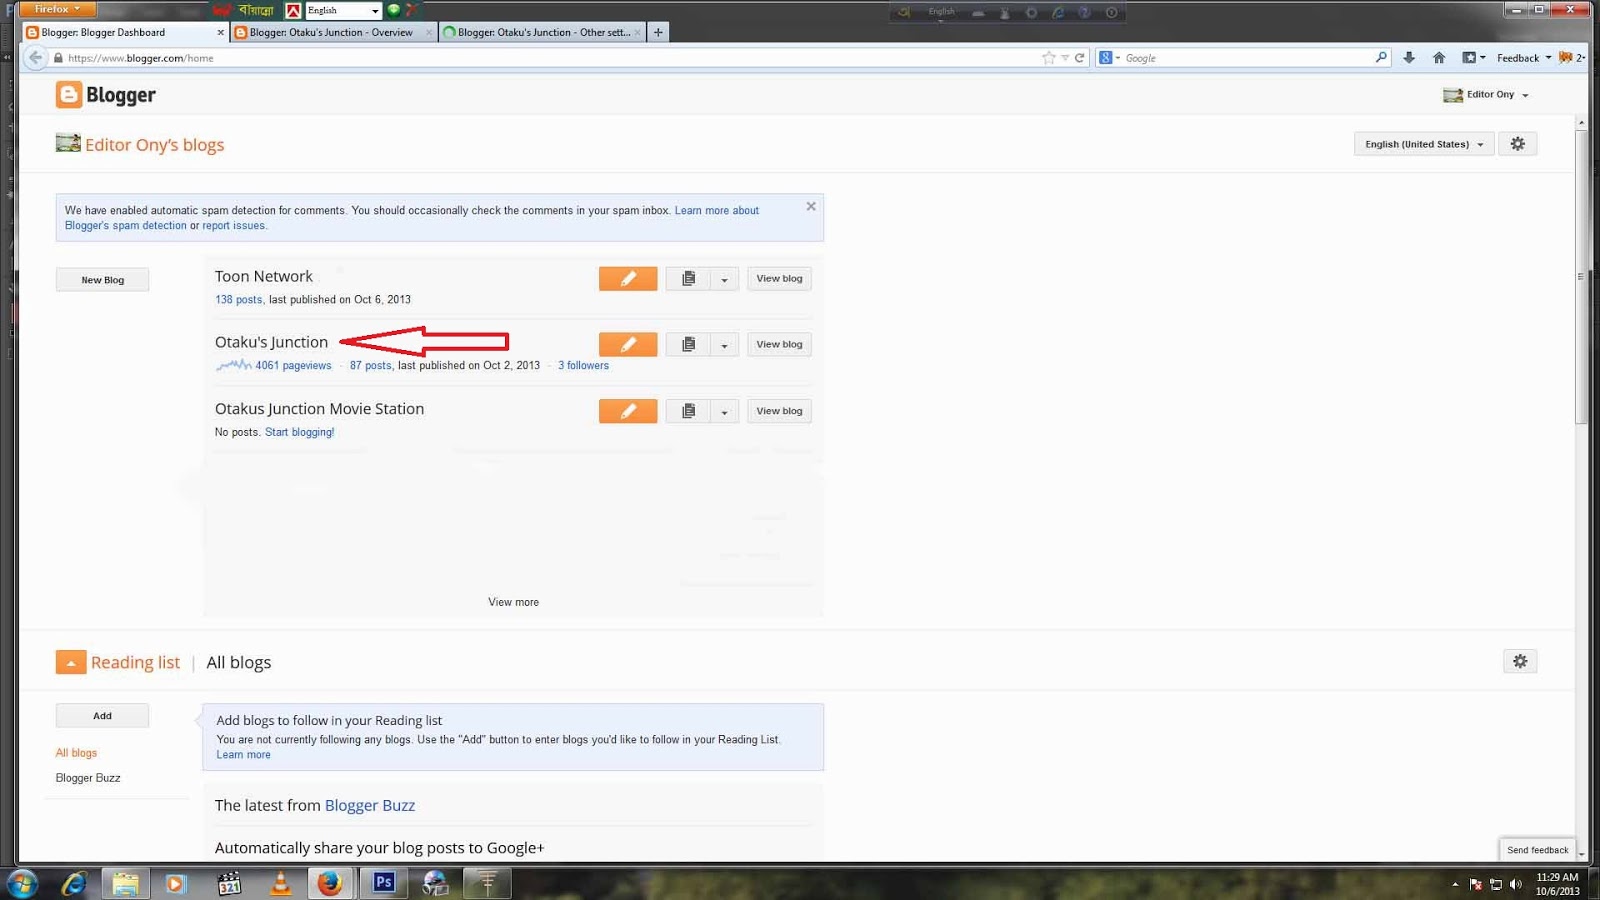1600x900 pixels.
Task: Click the Windows Start button
Action: tap(22, 883)
